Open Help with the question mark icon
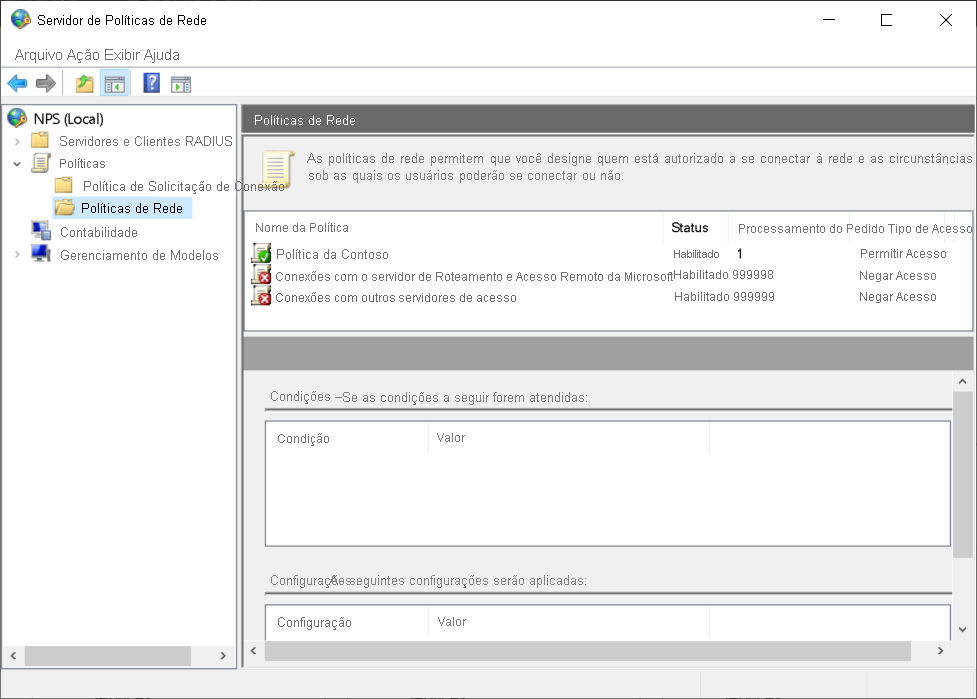977x699 pixels. click(x=151, y=83)
